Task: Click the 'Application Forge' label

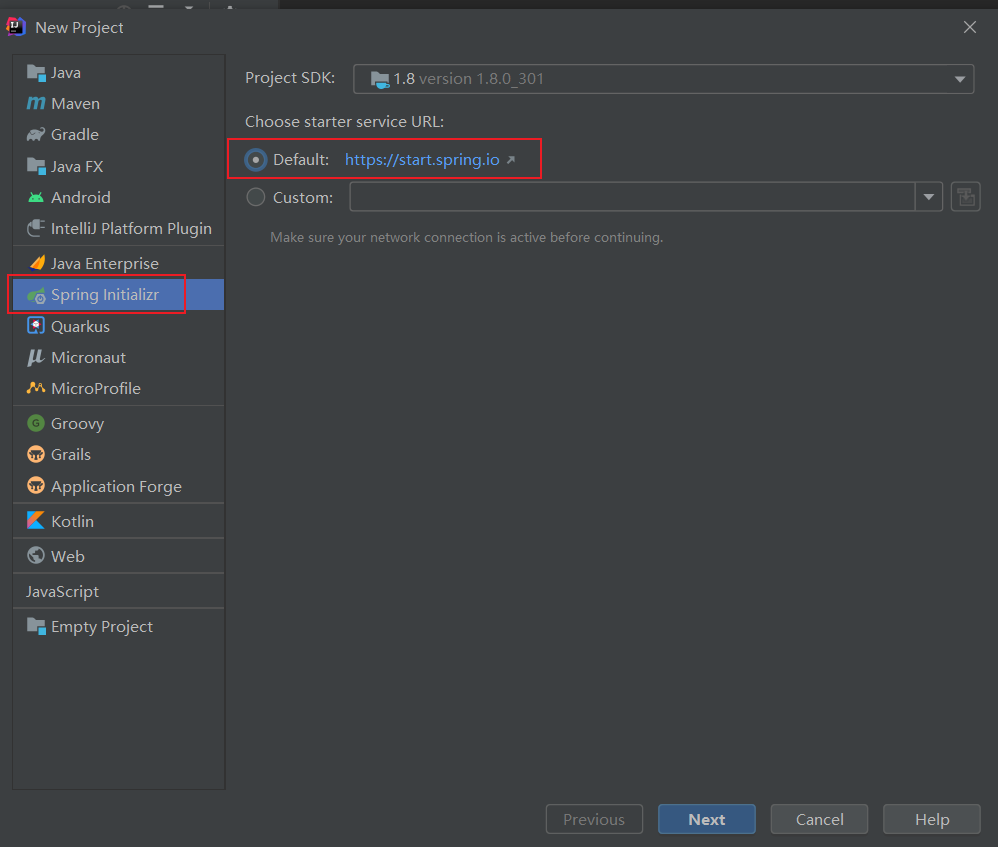Action: click(x=116, y=487)
